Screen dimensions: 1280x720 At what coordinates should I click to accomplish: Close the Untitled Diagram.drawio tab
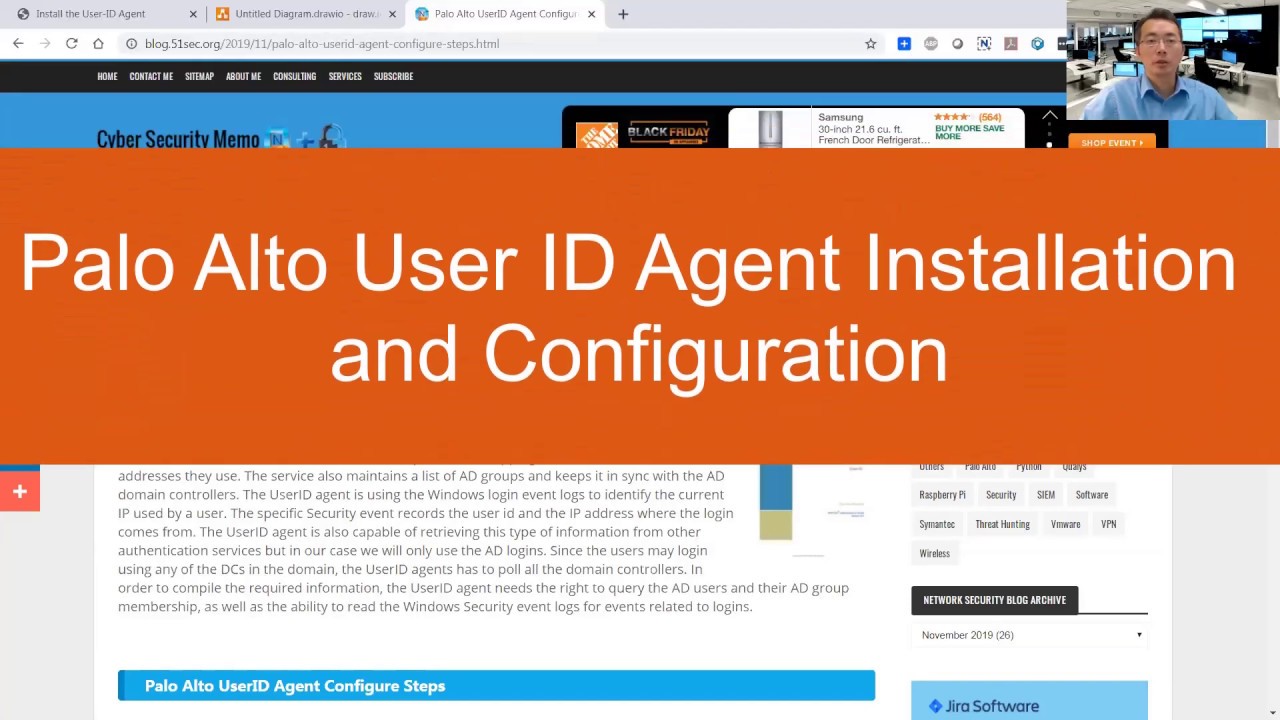click(x=392, y=14)
